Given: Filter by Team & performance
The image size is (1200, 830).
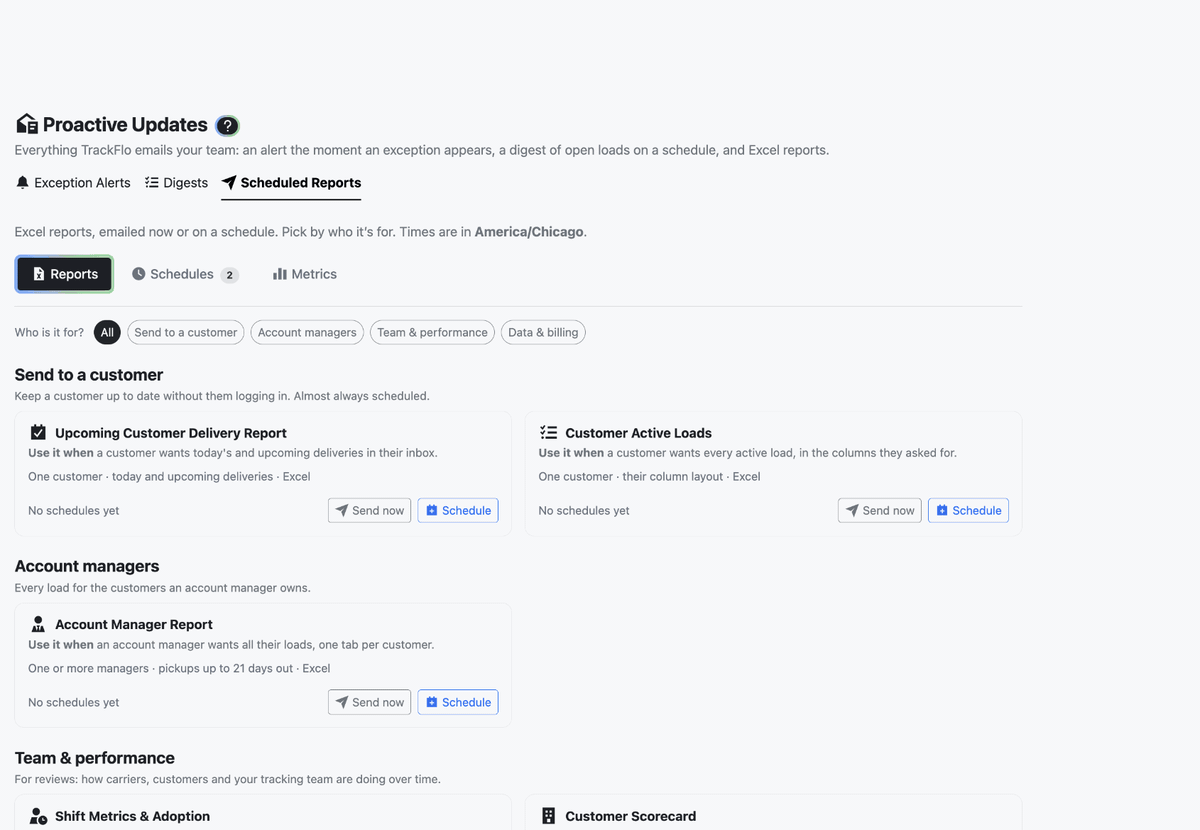Looking at the screenshot, I should [432, 332].
